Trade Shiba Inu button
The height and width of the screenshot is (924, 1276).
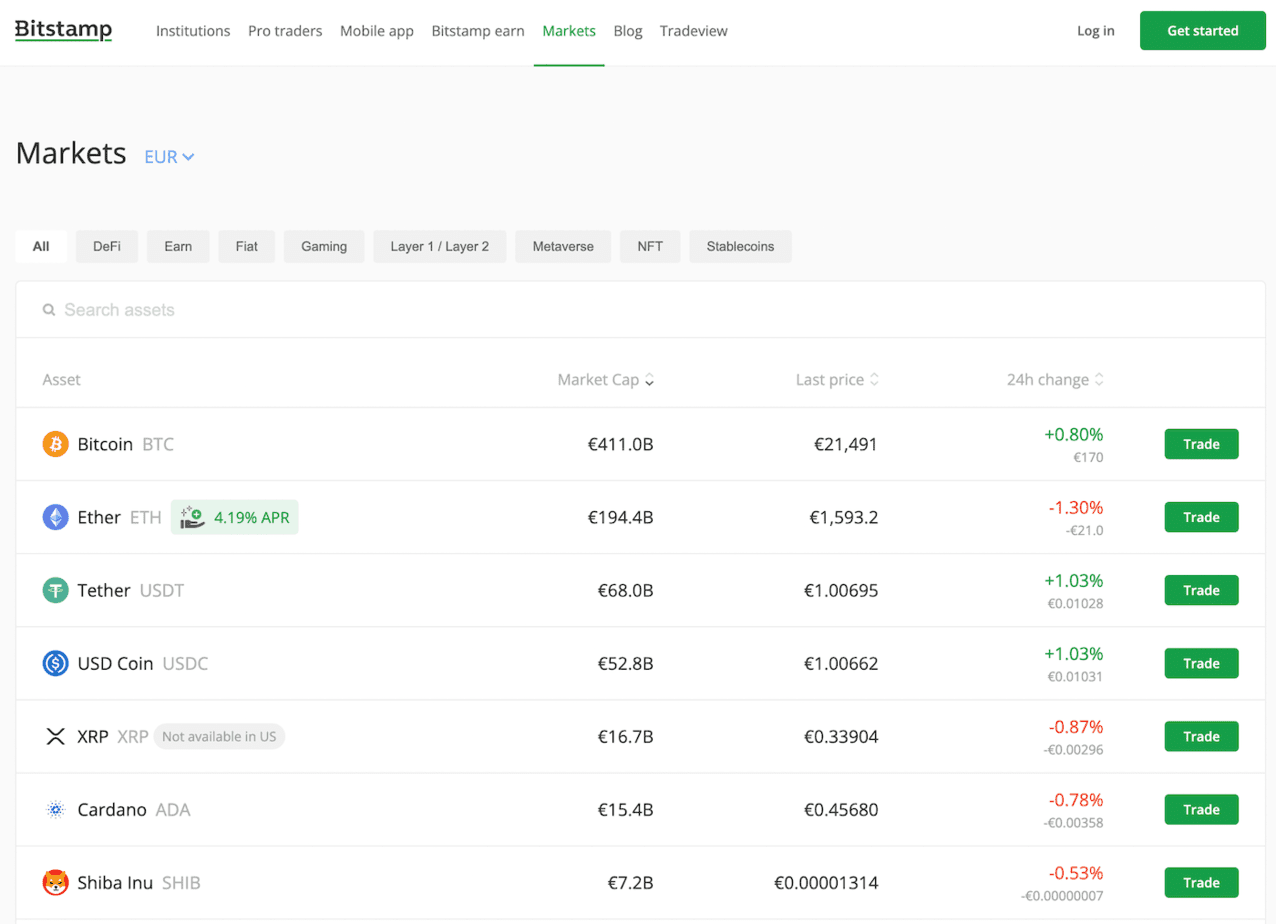(1201, 882)
